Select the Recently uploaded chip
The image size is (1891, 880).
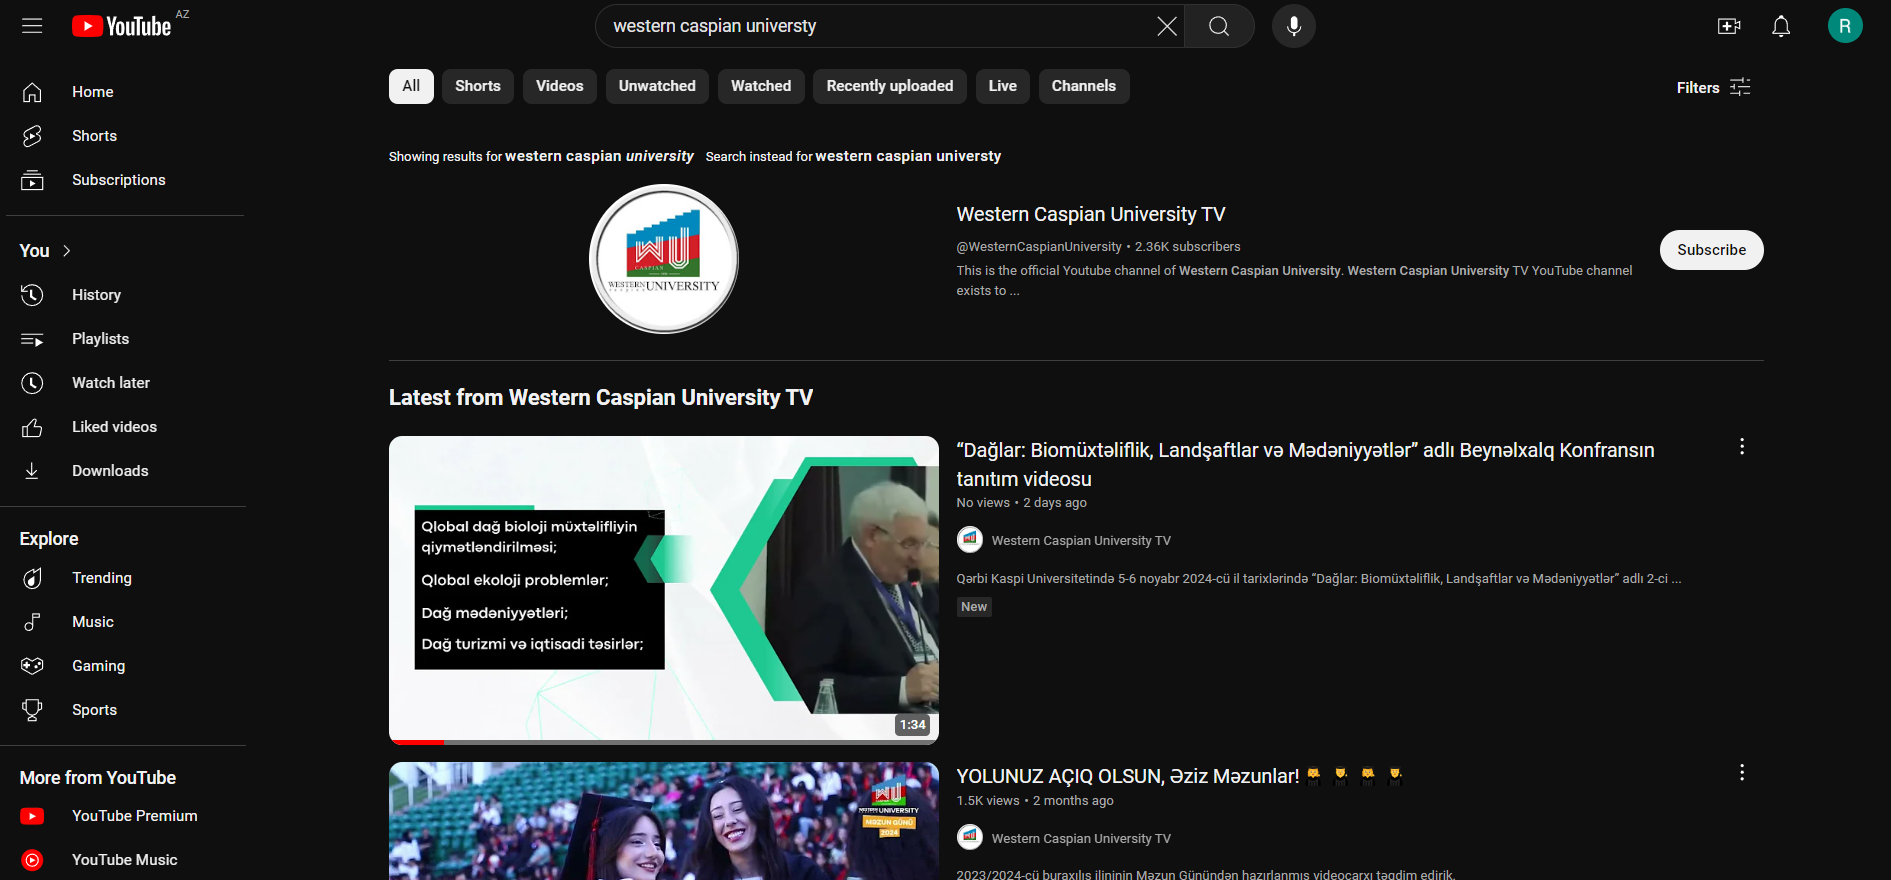tap(890, 86)
